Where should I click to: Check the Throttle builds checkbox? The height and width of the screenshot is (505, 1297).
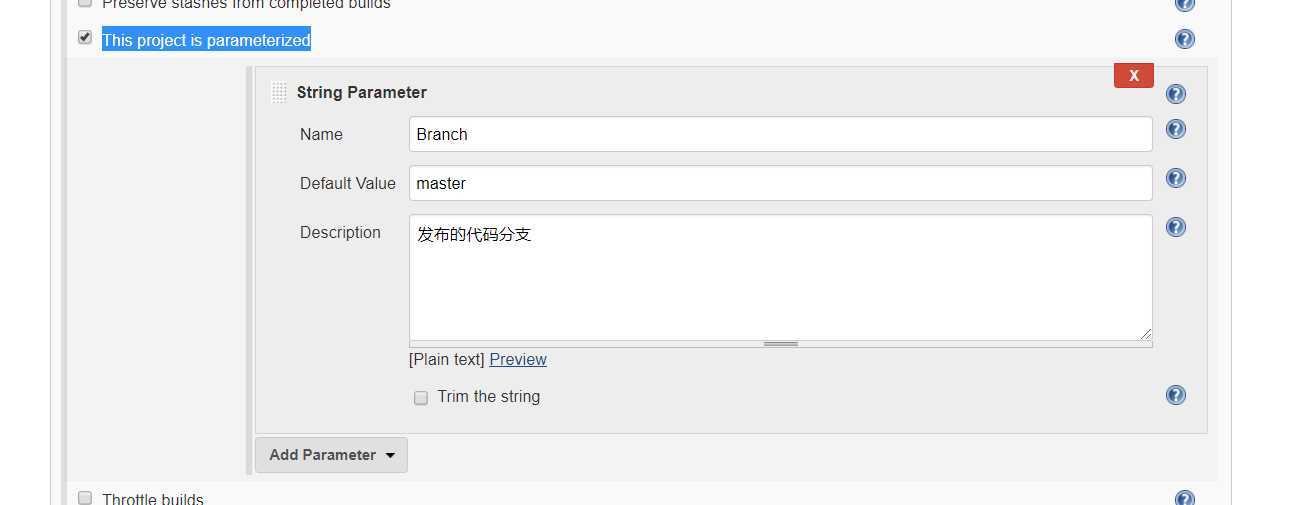(x=85, y=498)
